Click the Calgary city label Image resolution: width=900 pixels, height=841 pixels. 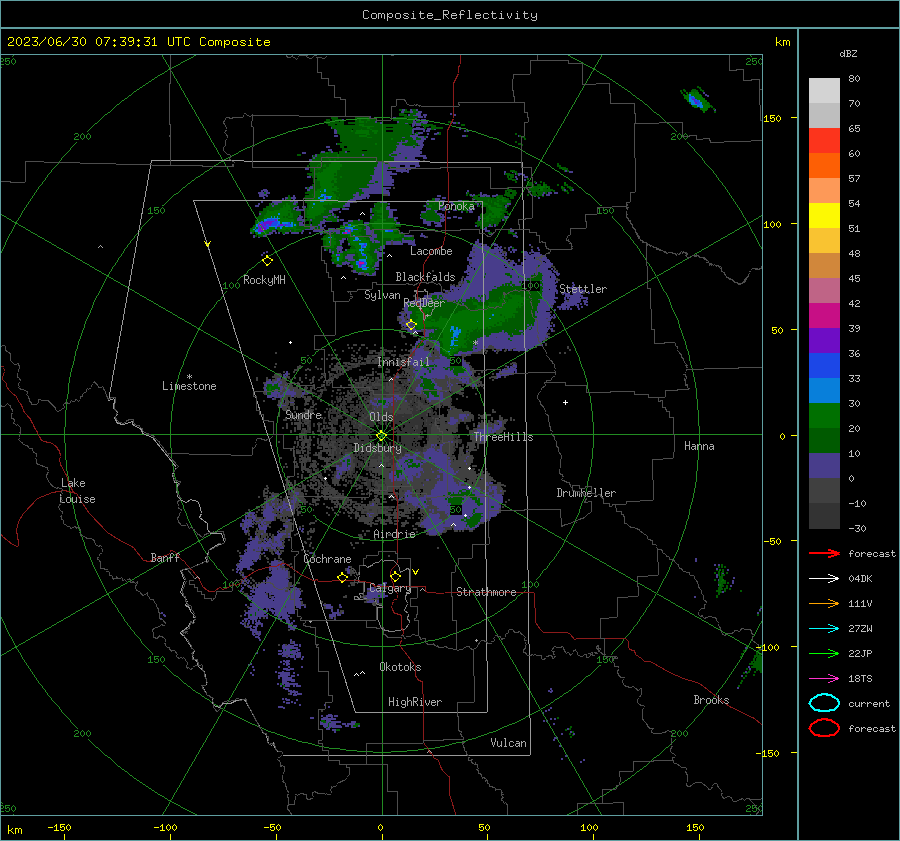(x=390, y=588)
